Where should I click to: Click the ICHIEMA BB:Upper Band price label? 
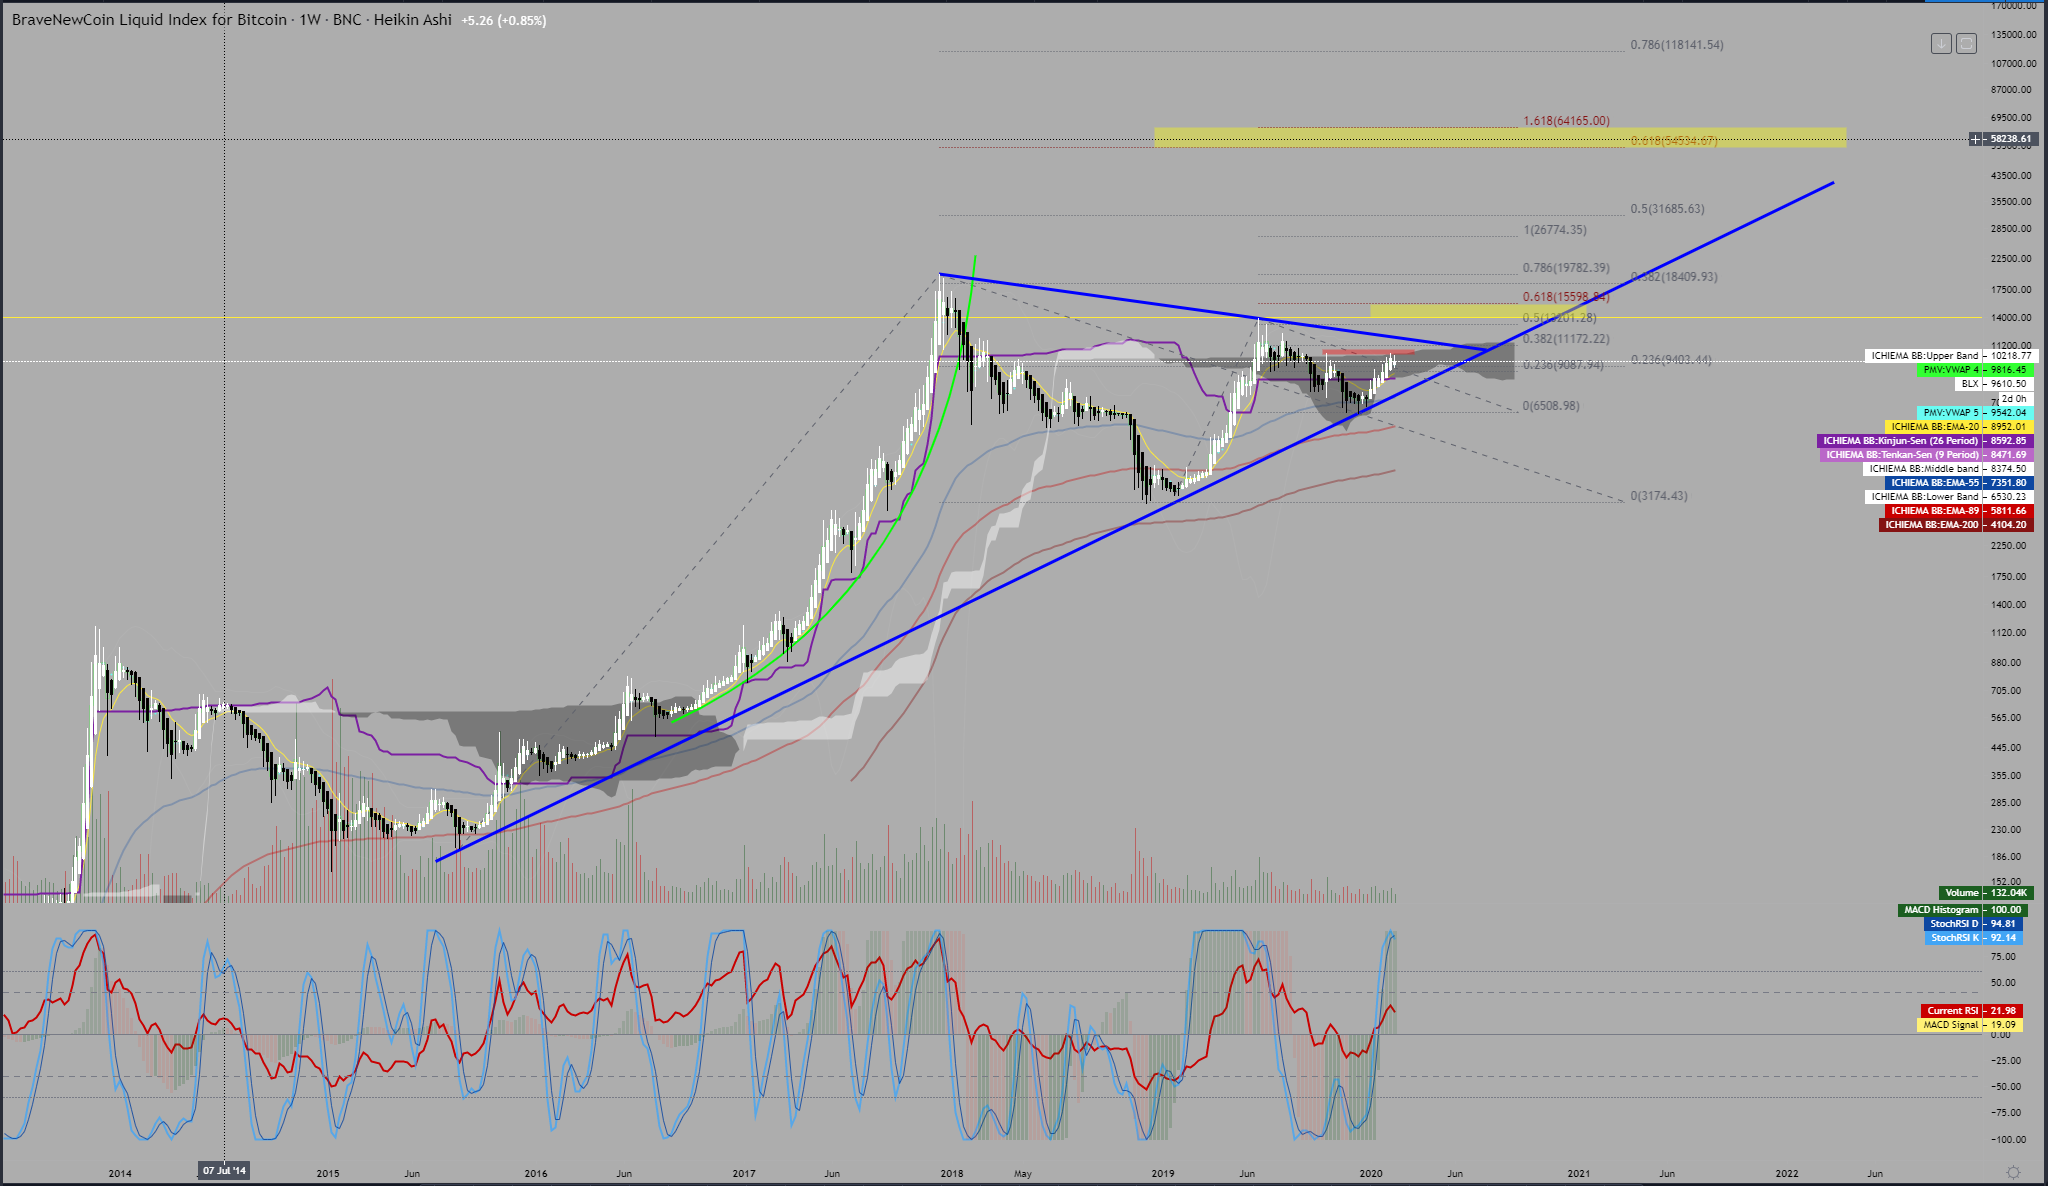[1925, 356]
